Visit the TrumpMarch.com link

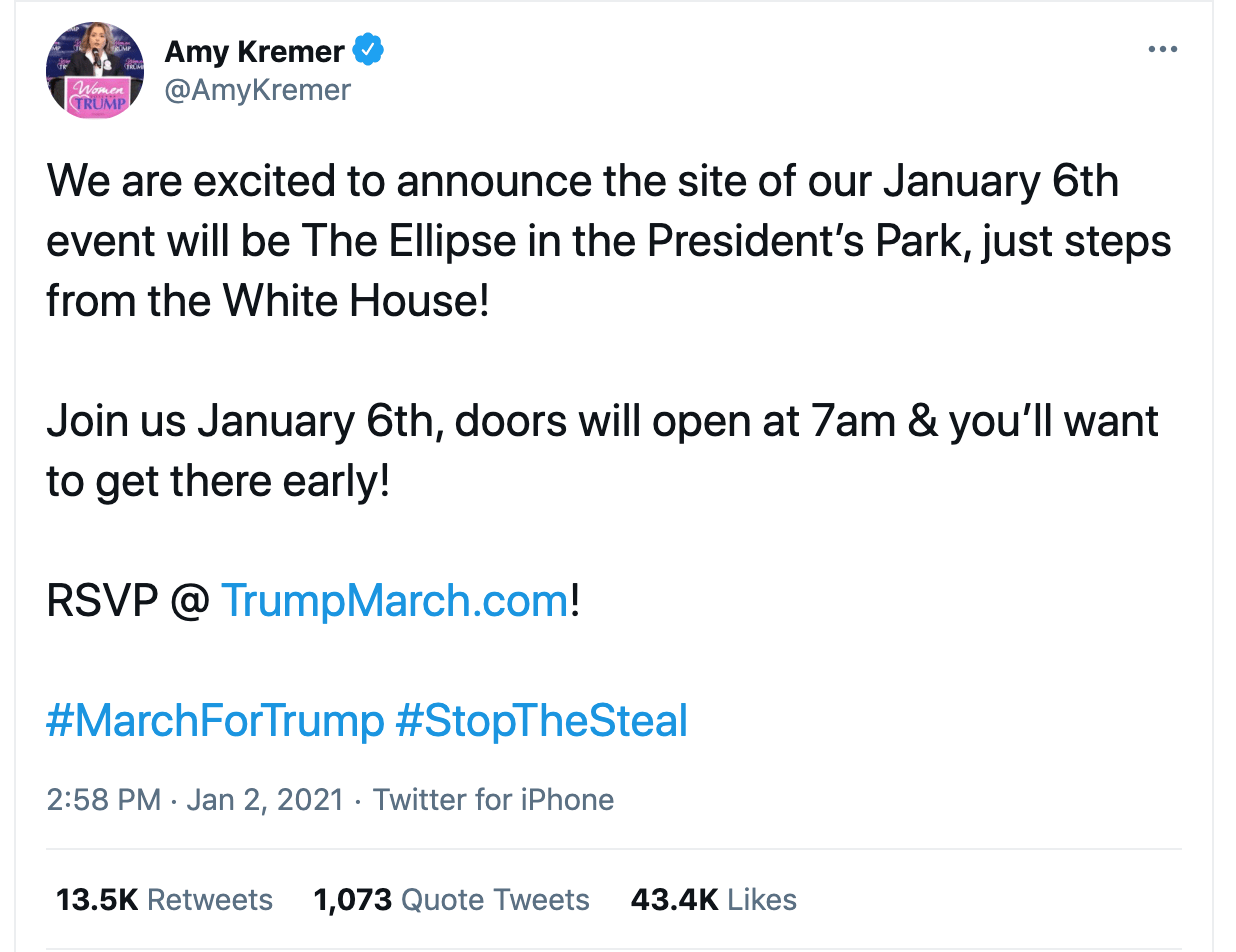pyautogui.click(x=394, y=600)
